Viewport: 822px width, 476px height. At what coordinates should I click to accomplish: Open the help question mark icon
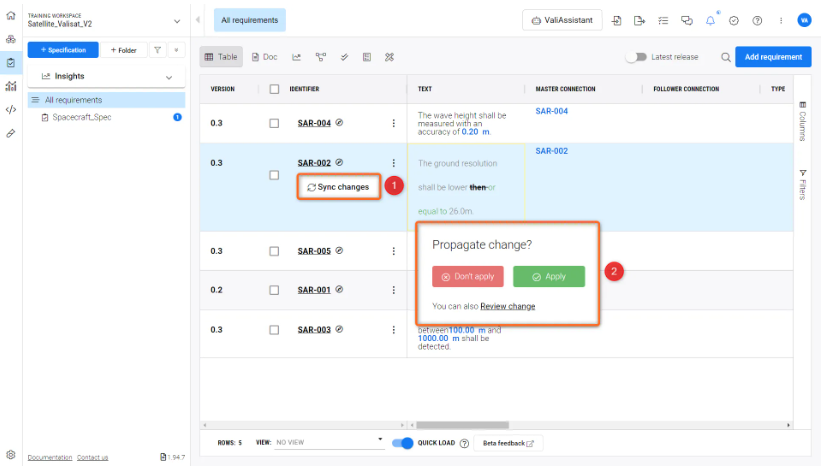(x=757, y=20)
